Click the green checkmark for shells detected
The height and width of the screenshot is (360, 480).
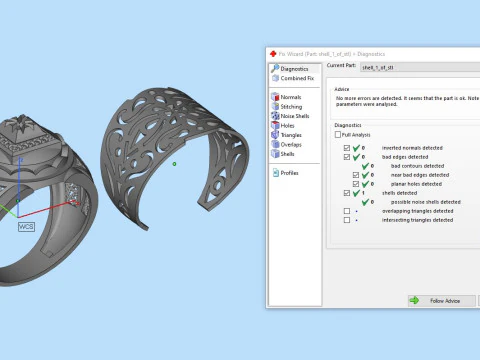click(x=356, y=193)
